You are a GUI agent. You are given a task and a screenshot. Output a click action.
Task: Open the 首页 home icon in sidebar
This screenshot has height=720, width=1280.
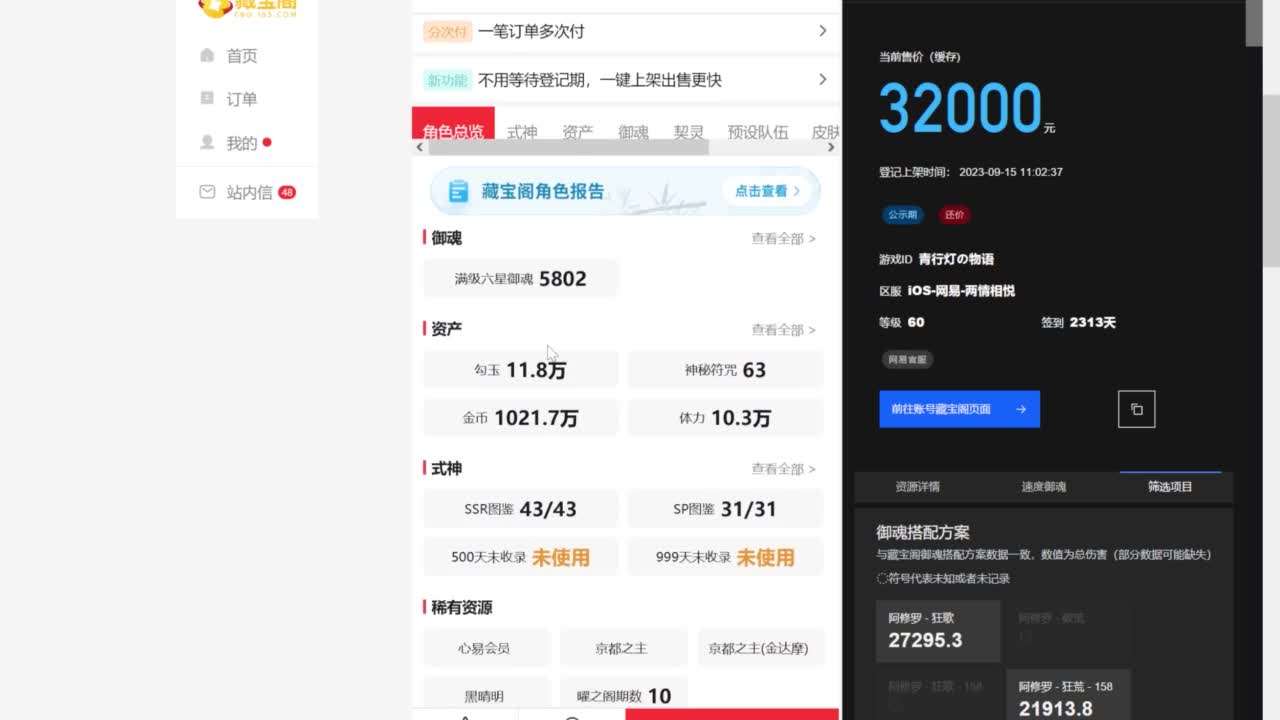(x=207, y=56)
